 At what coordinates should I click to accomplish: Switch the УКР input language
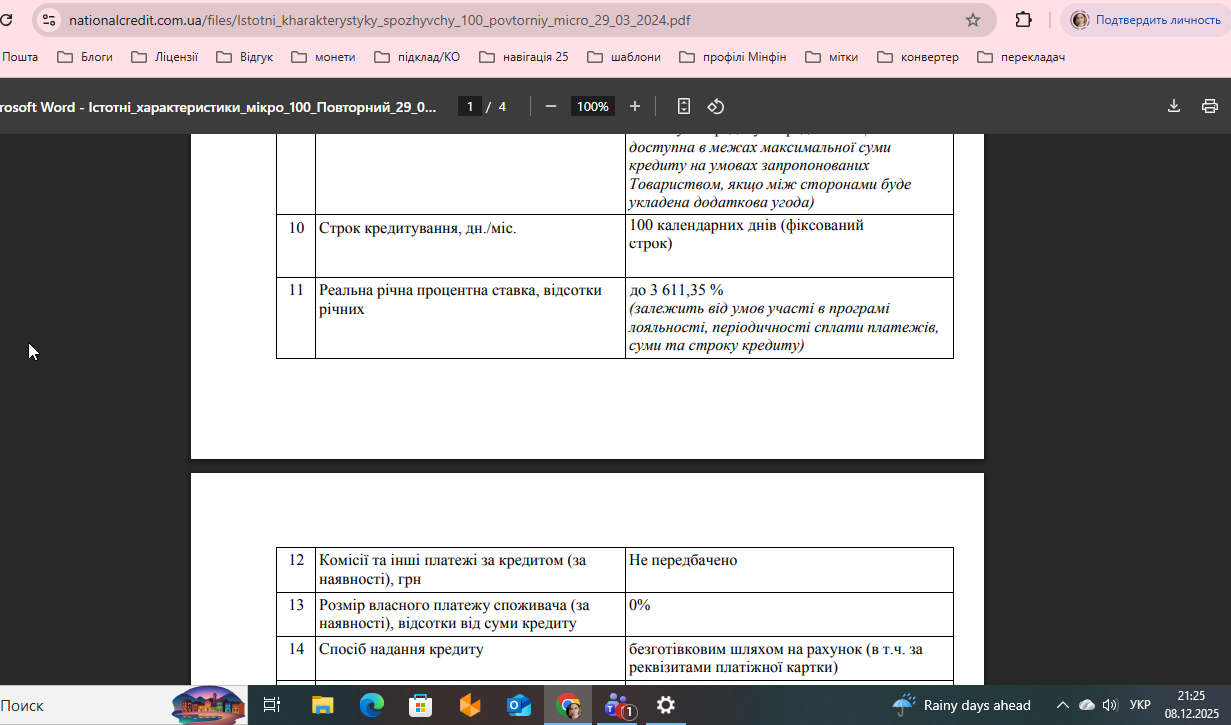click(1140, 705)
